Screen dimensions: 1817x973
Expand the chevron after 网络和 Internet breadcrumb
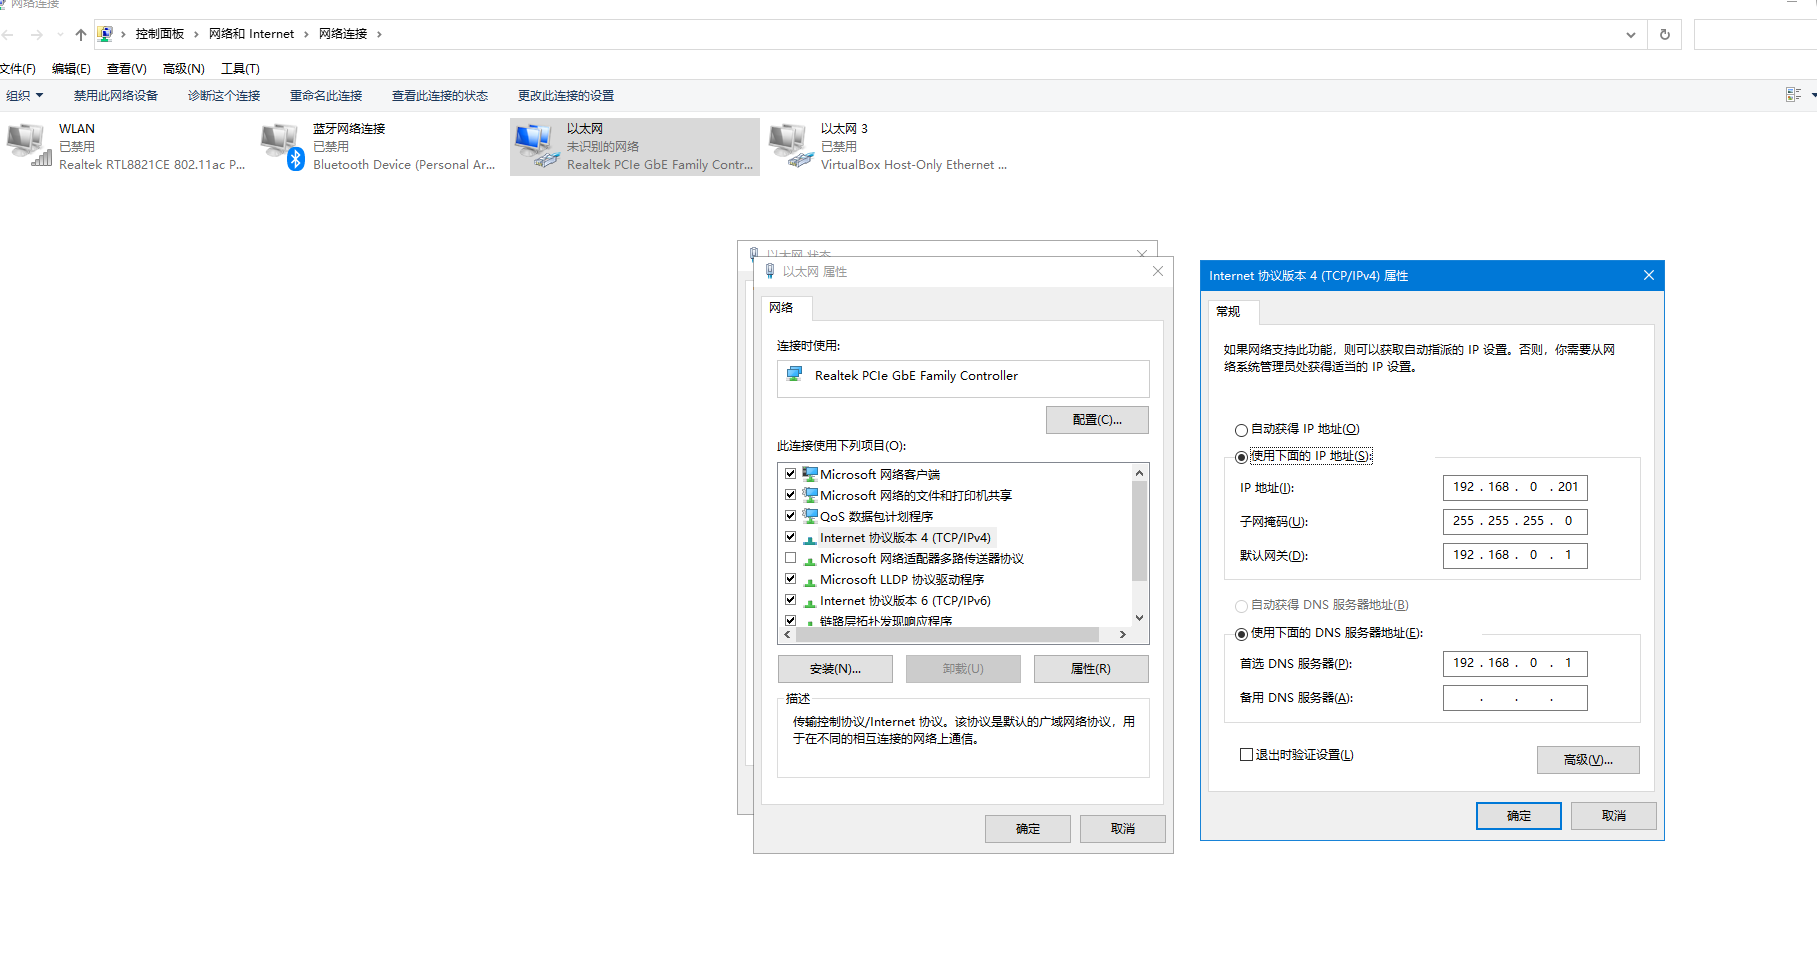click(x=306, y=34)
